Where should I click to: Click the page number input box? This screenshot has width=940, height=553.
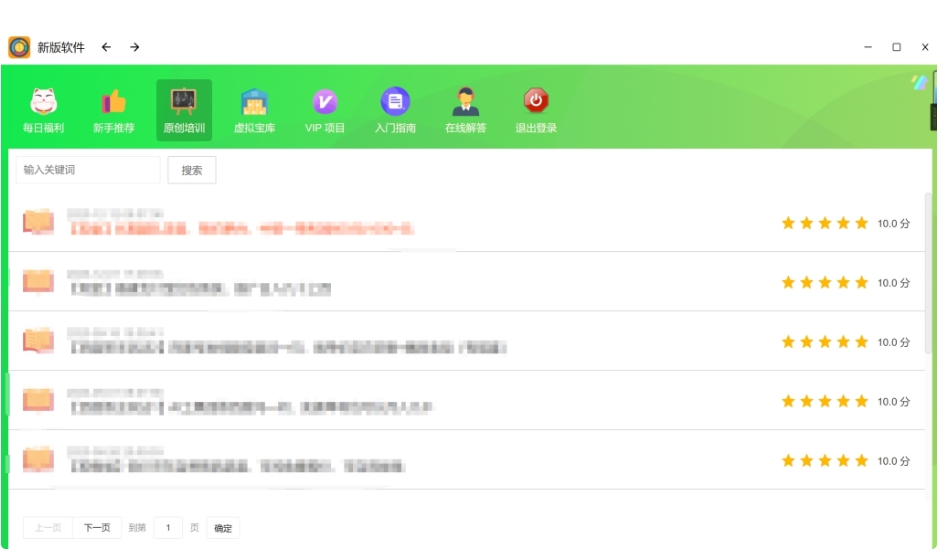[x=168, y=528]
